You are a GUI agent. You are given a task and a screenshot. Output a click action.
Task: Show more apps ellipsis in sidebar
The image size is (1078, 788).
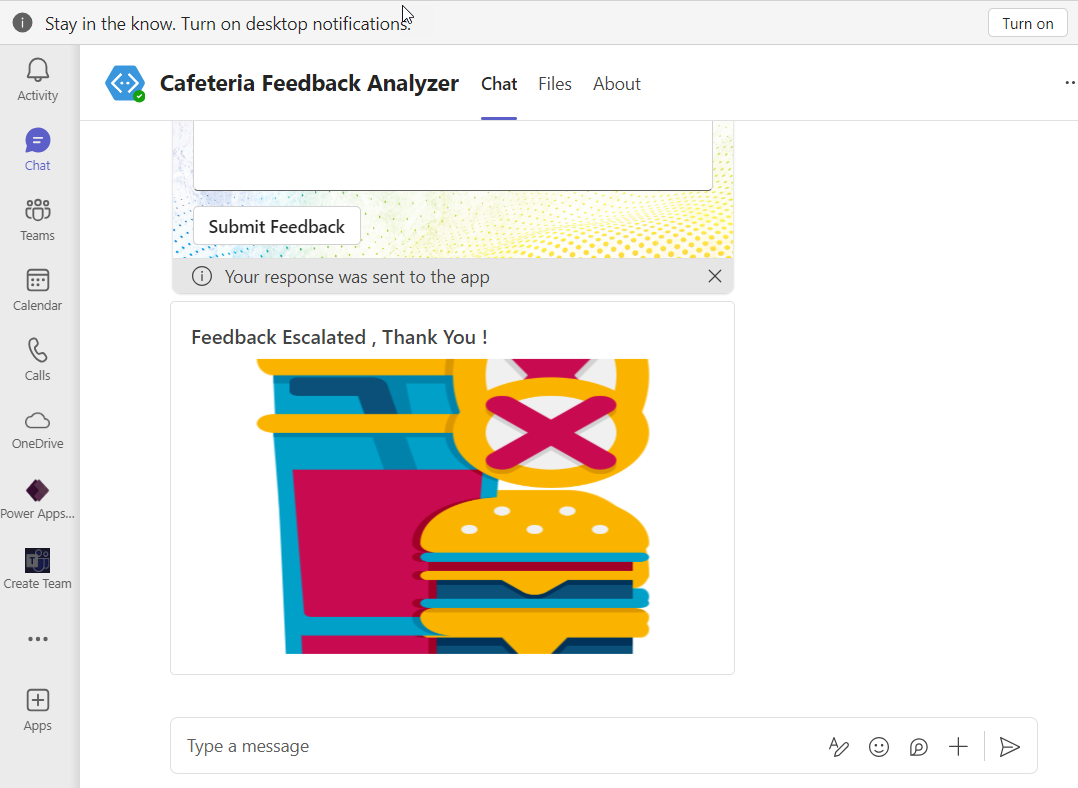click(38, 639)
